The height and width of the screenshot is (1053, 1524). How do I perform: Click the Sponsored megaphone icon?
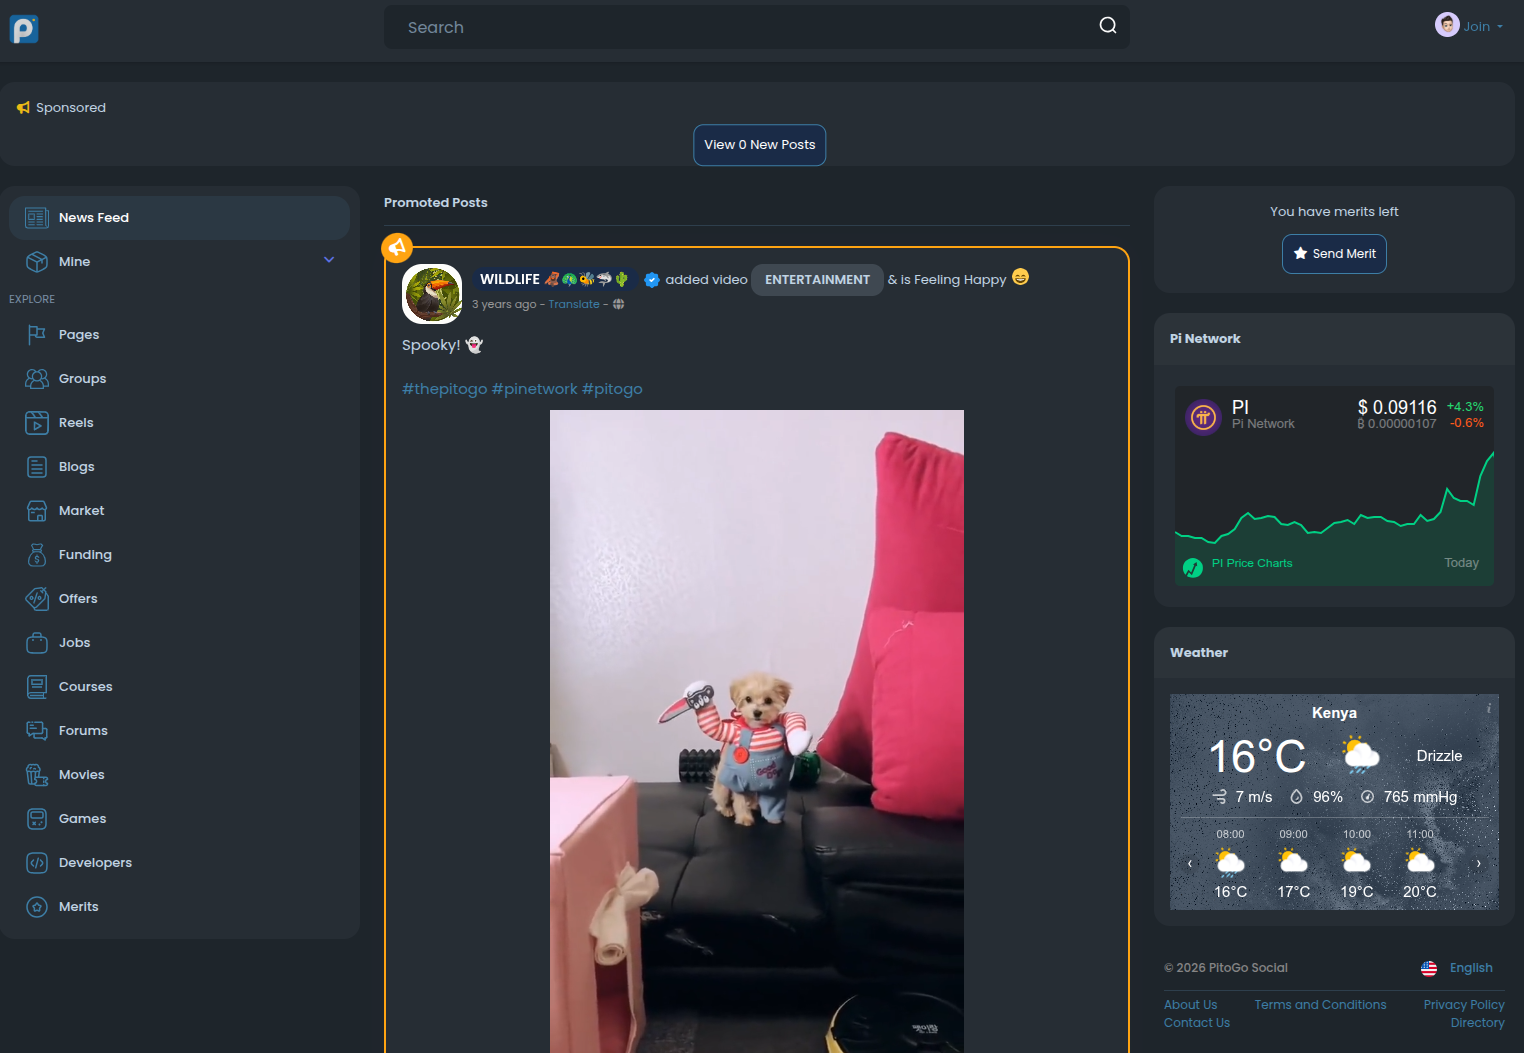pyautogui.click(x=23, y=108)
